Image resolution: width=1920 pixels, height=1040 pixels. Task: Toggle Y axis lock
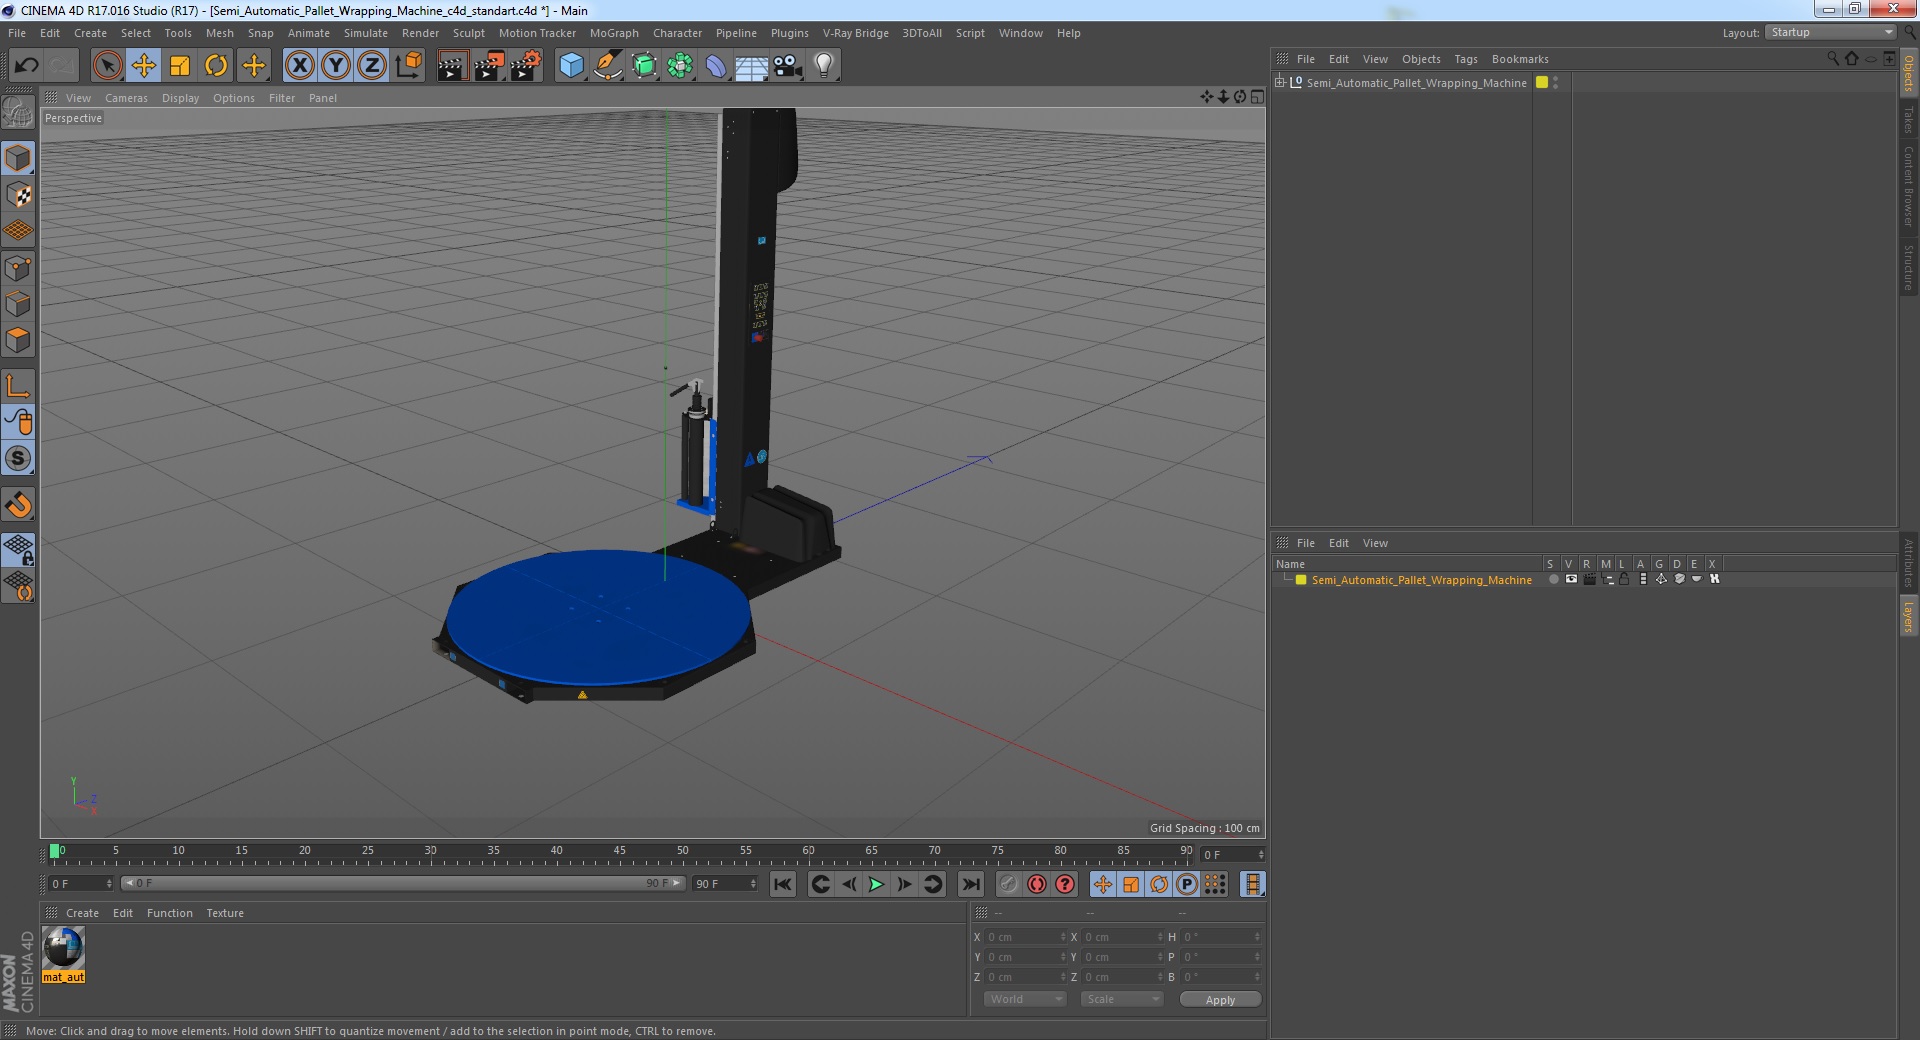coord(336,66)
